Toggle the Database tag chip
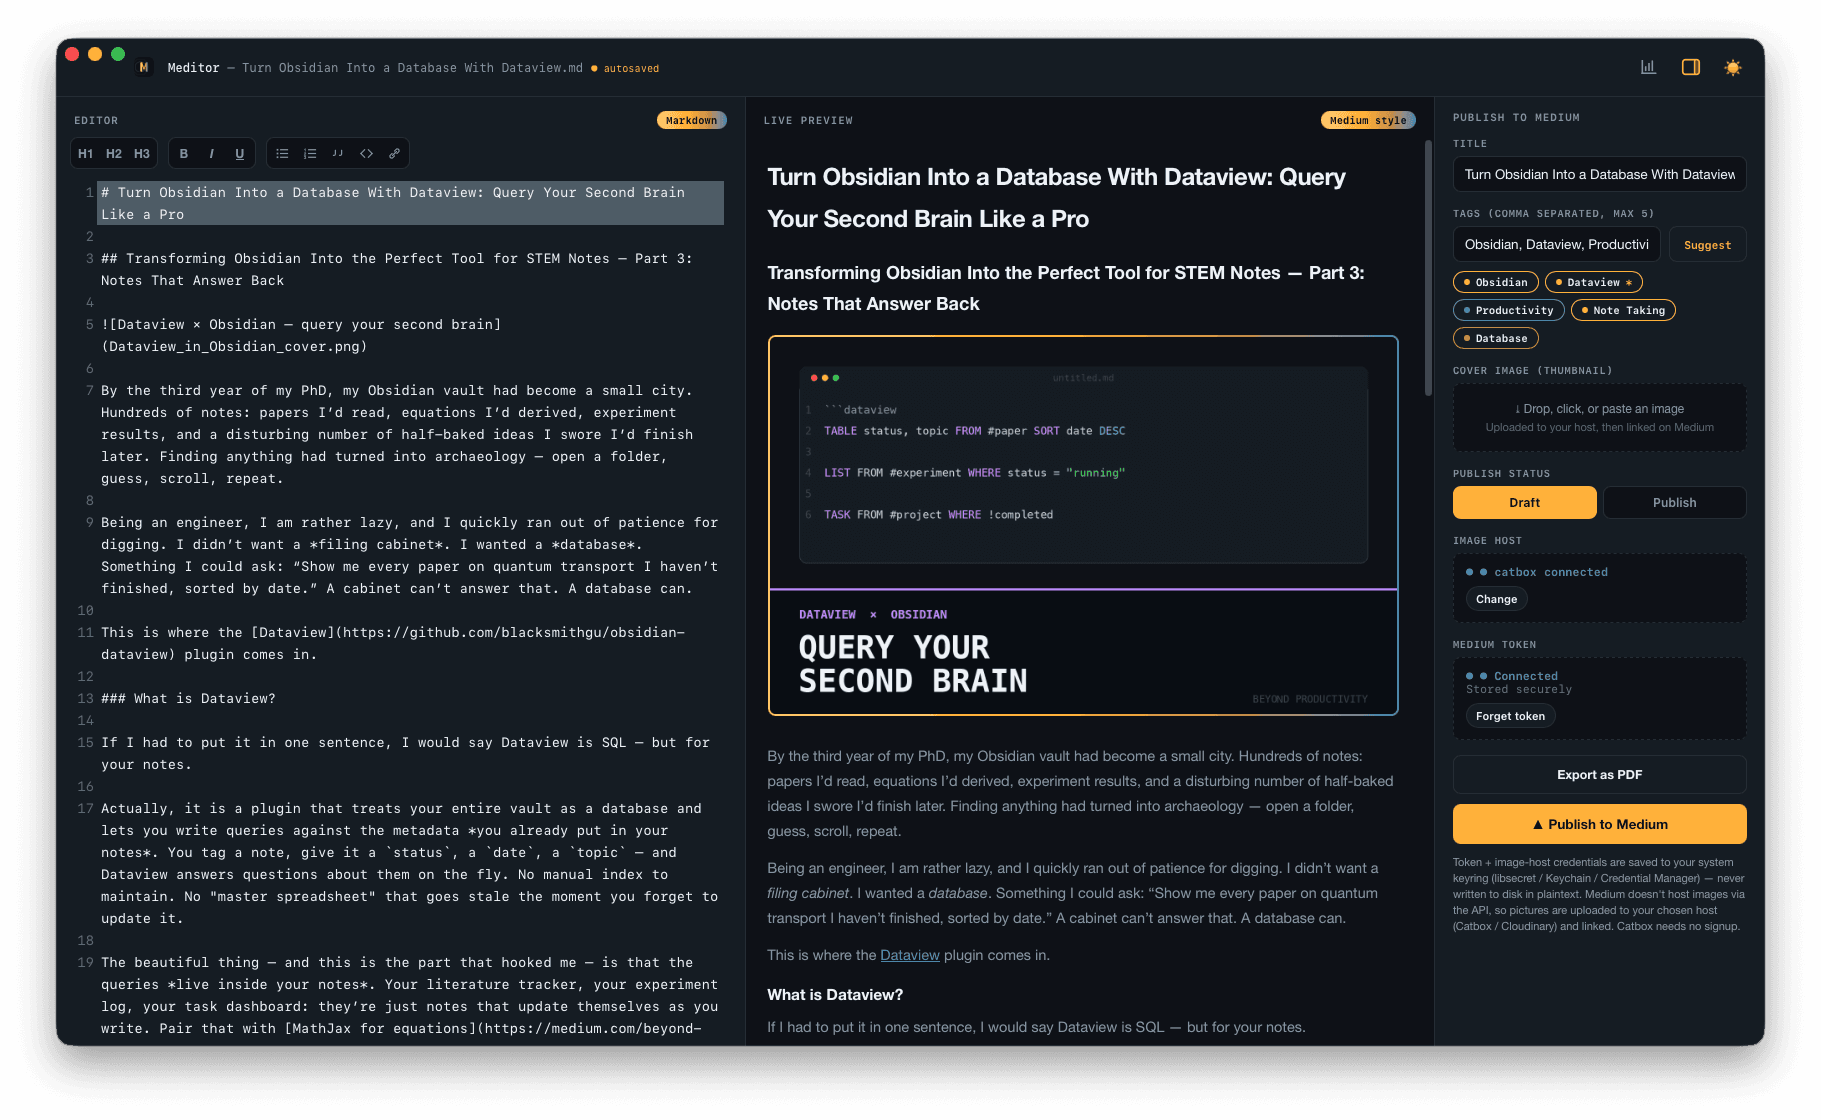Viewport: 1821px width, 1120px height. pyautogui.click(x=1495, y=338)
